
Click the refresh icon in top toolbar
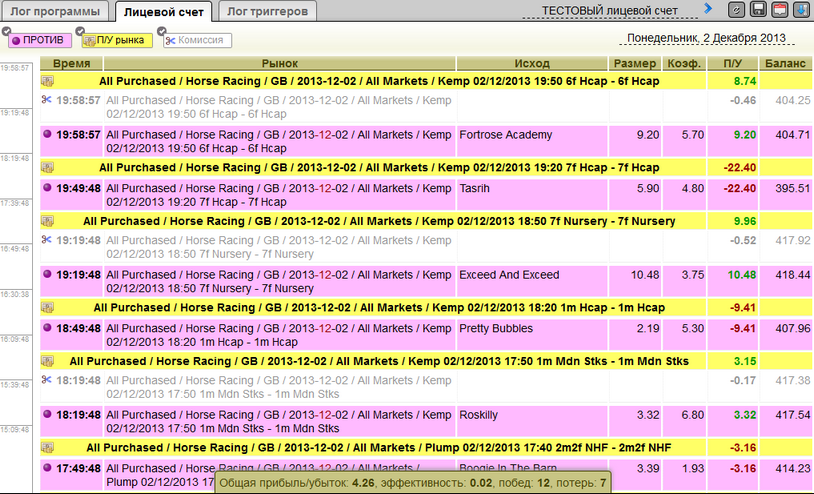[736, 9]
